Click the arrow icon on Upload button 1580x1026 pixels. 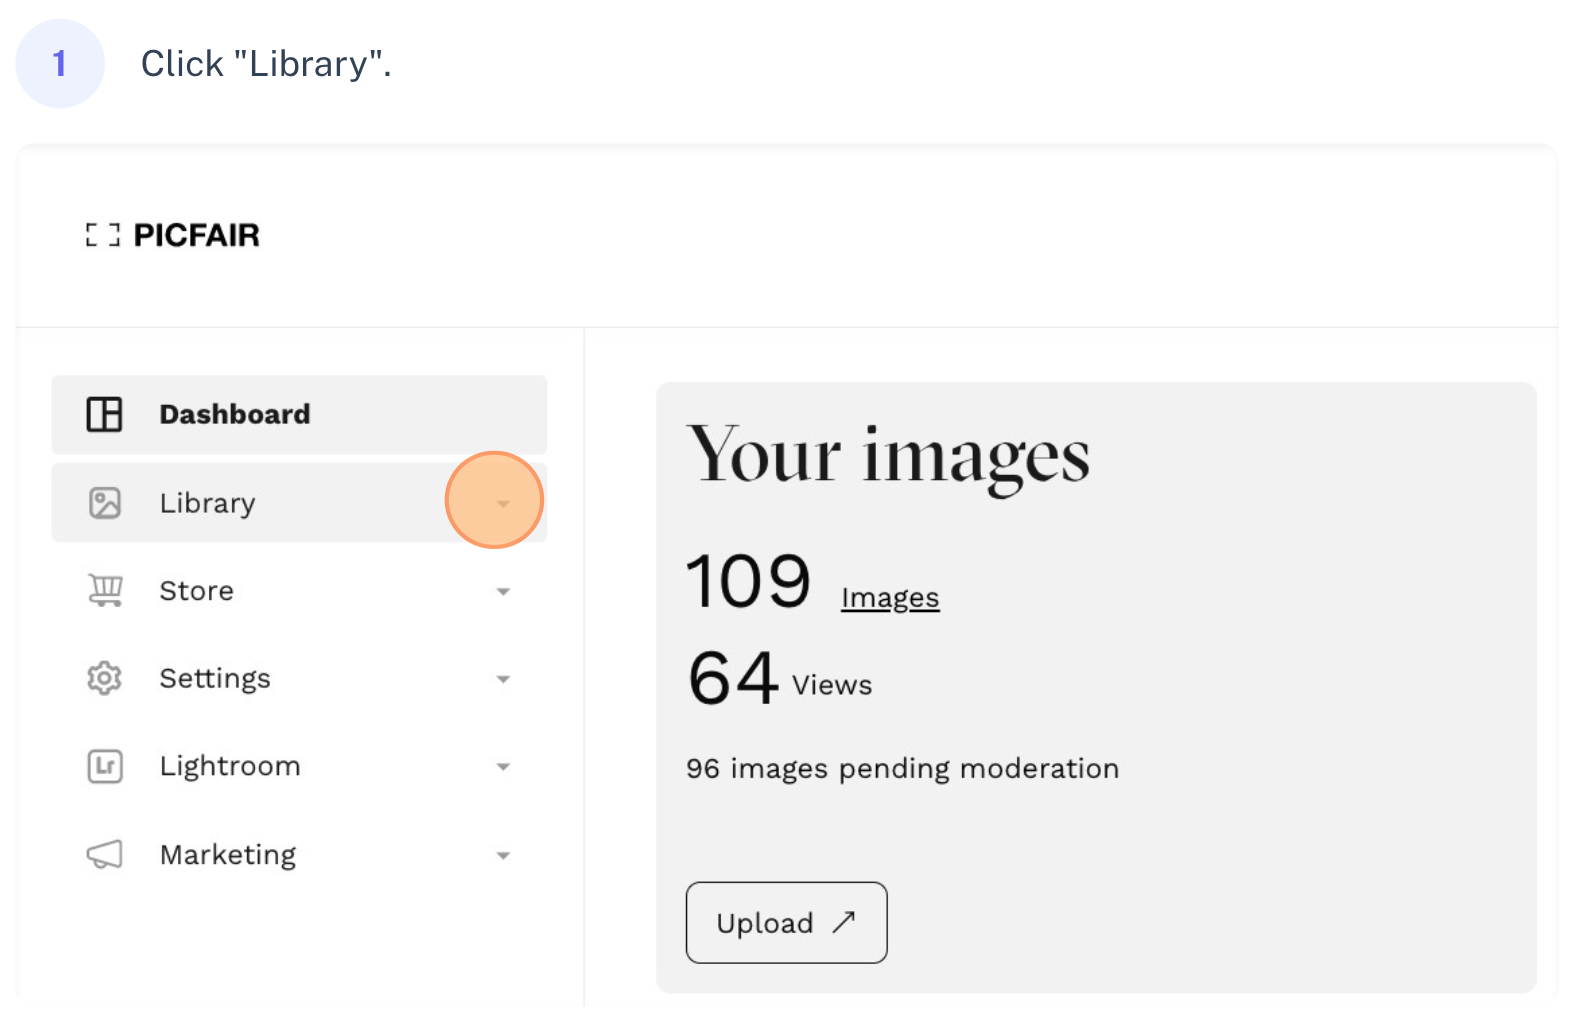844,921
